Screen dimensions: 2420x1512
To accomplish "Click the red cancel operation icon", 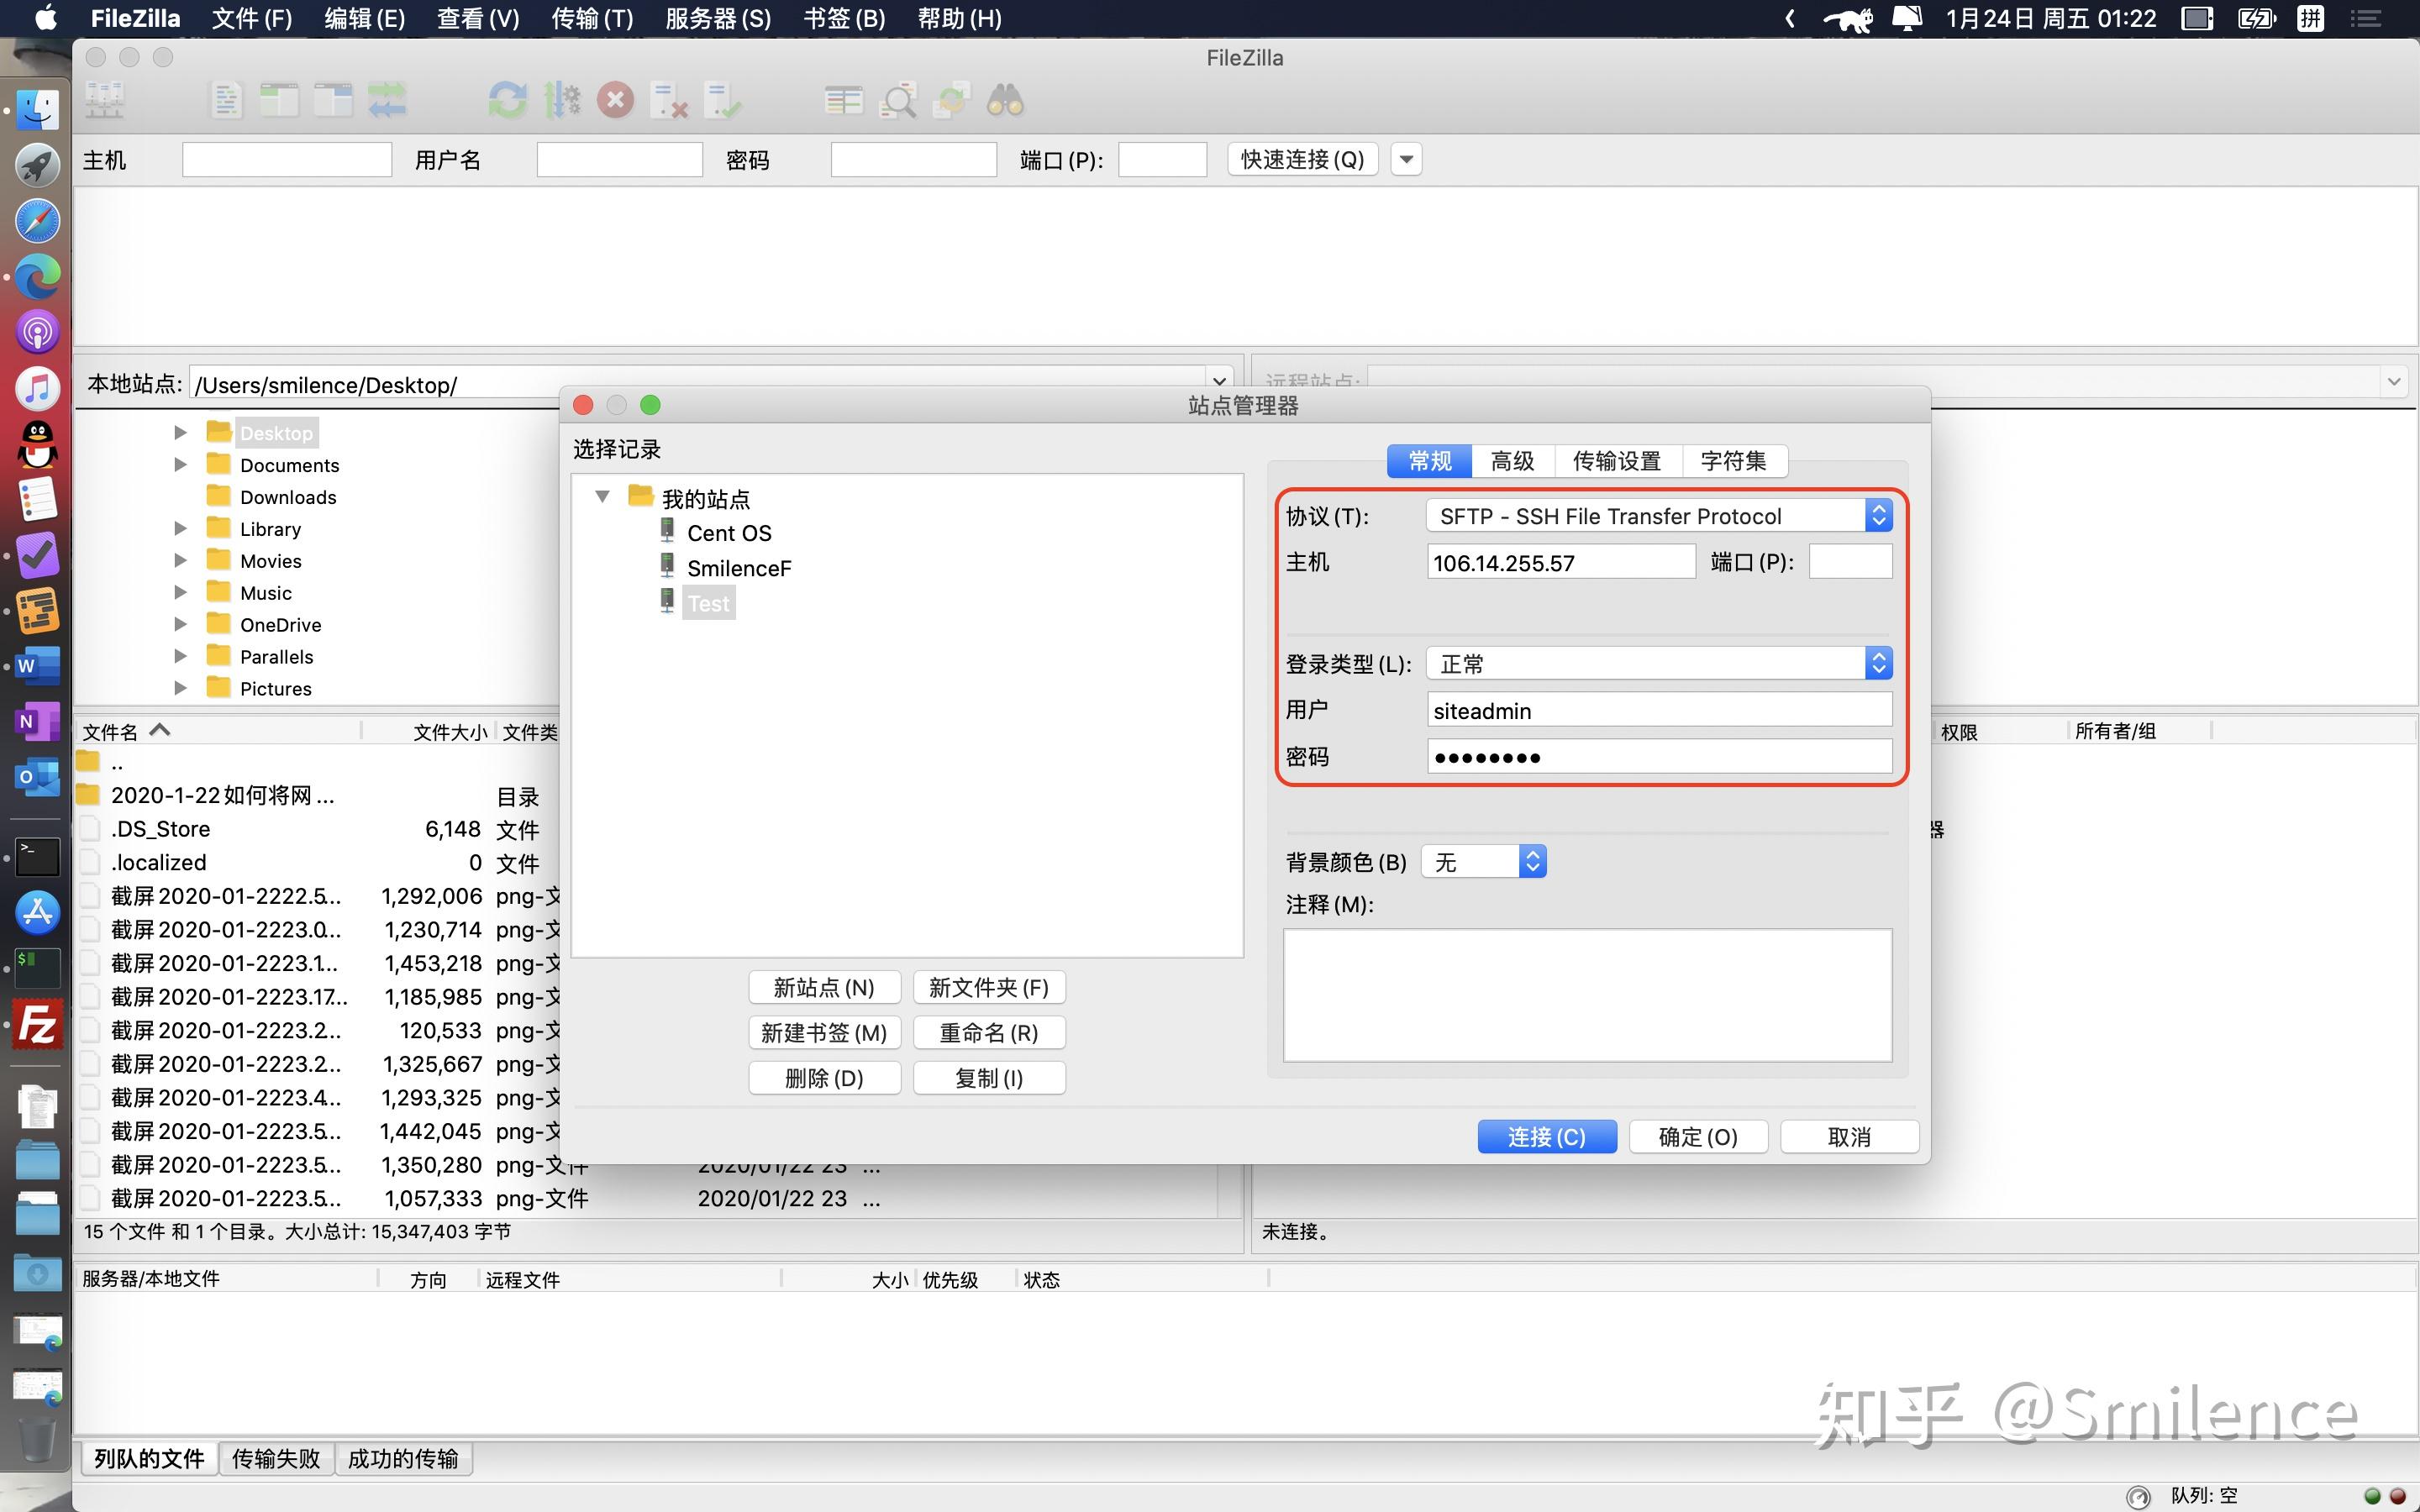I will tap(616, 100).
